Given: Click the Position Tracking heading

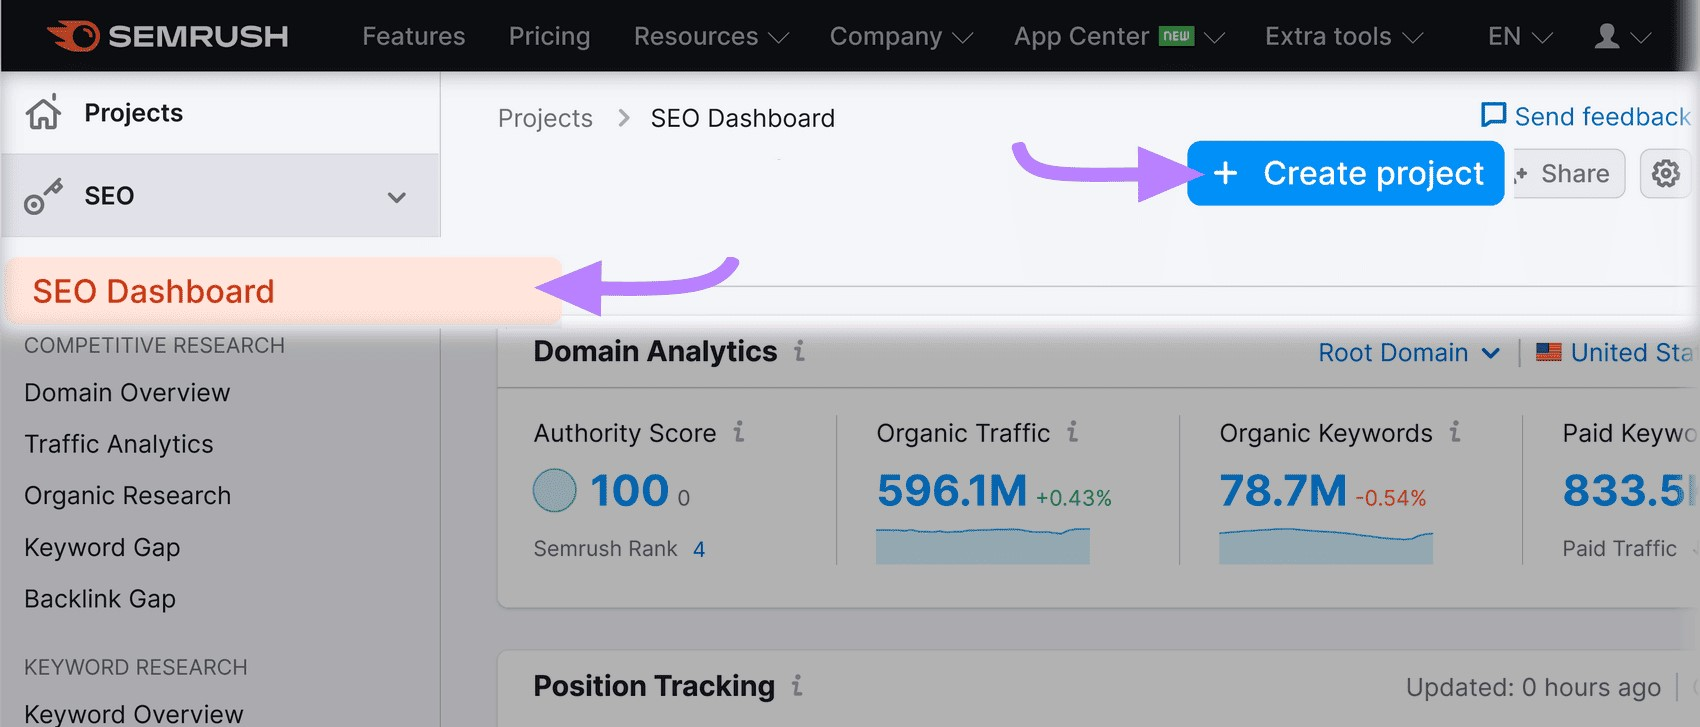Looking at the screenshot, I should click(x=654, y=686).
